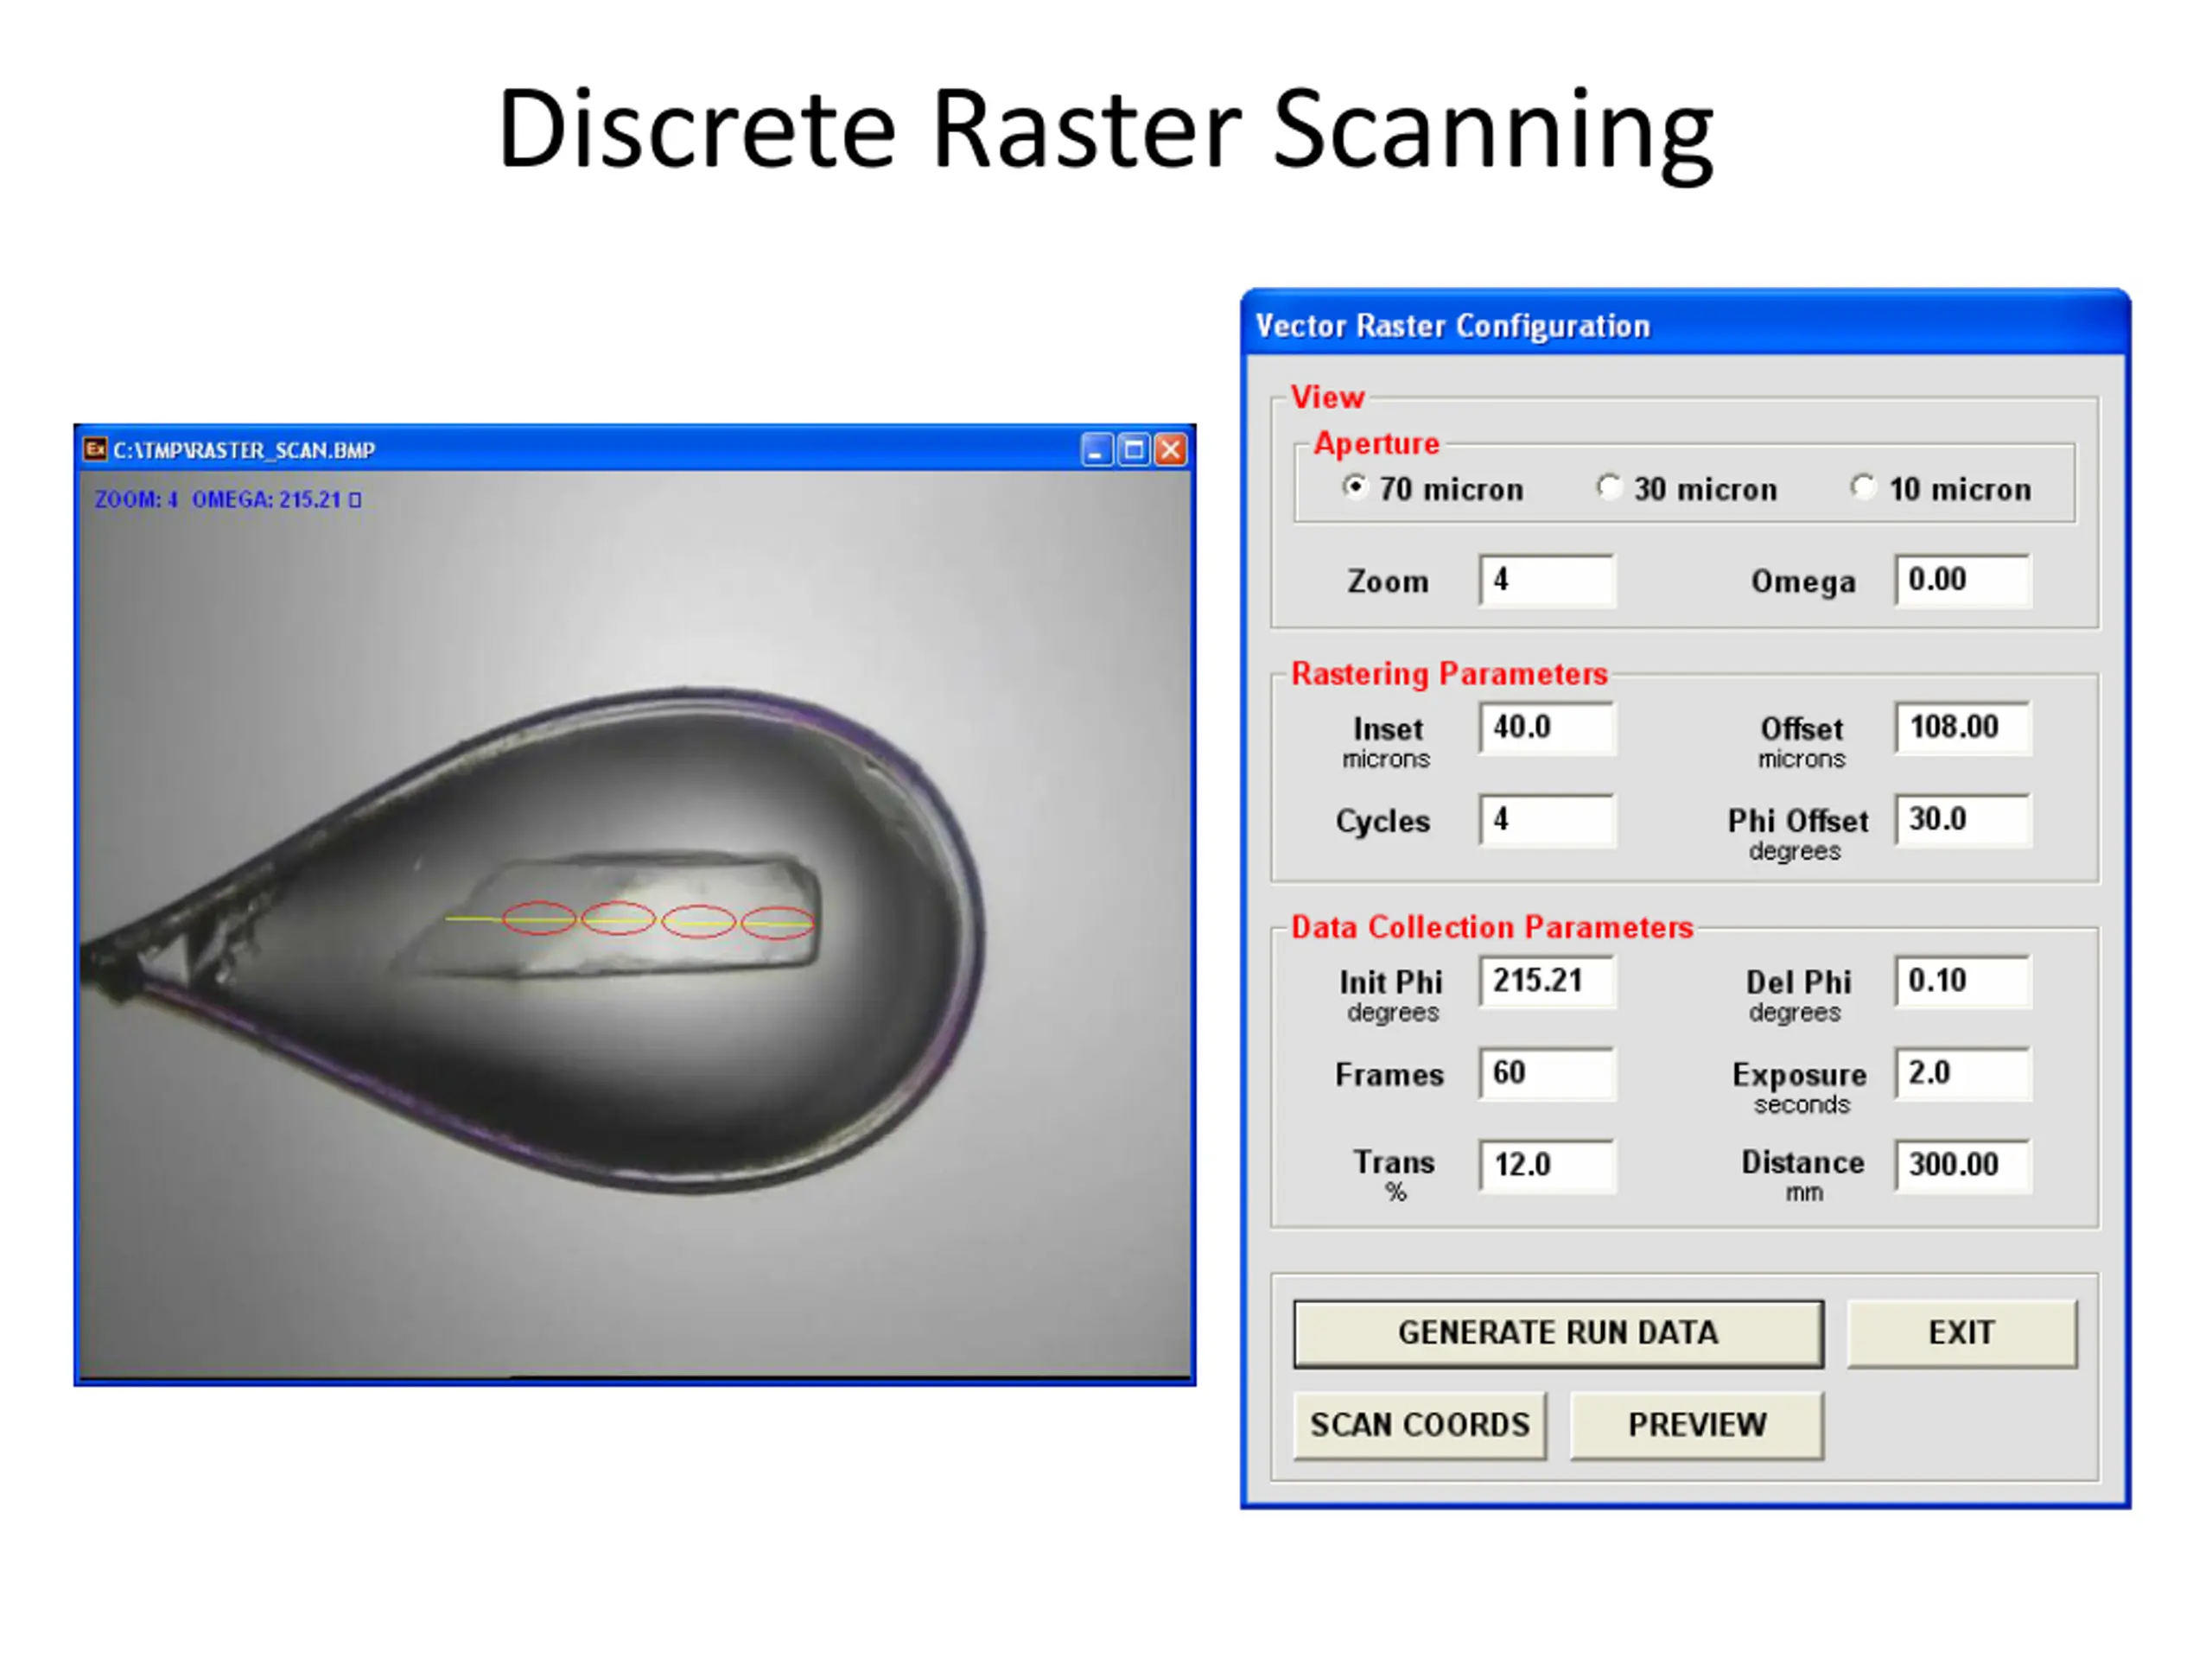Image resolution: width=2212 pixels, height=1659 pixels.
Task: Click the RASTER_SCAN.BMP title bar app icon
Action: [95, 449]
